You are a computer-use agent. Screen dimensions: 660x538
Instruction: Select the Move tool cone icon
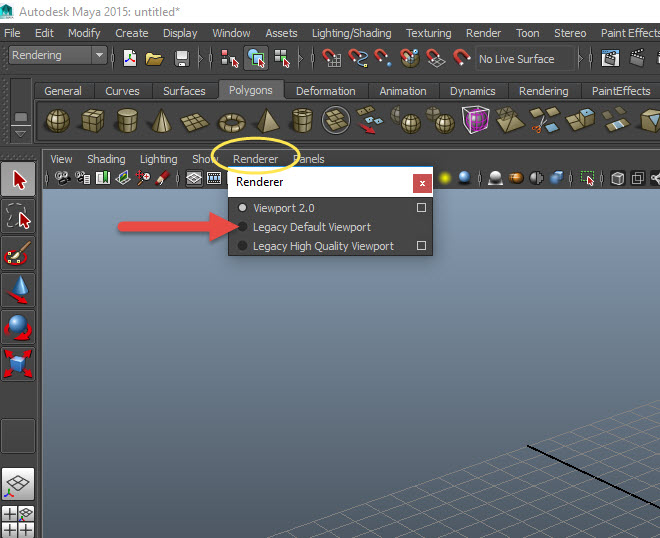[x=18, y=290]
